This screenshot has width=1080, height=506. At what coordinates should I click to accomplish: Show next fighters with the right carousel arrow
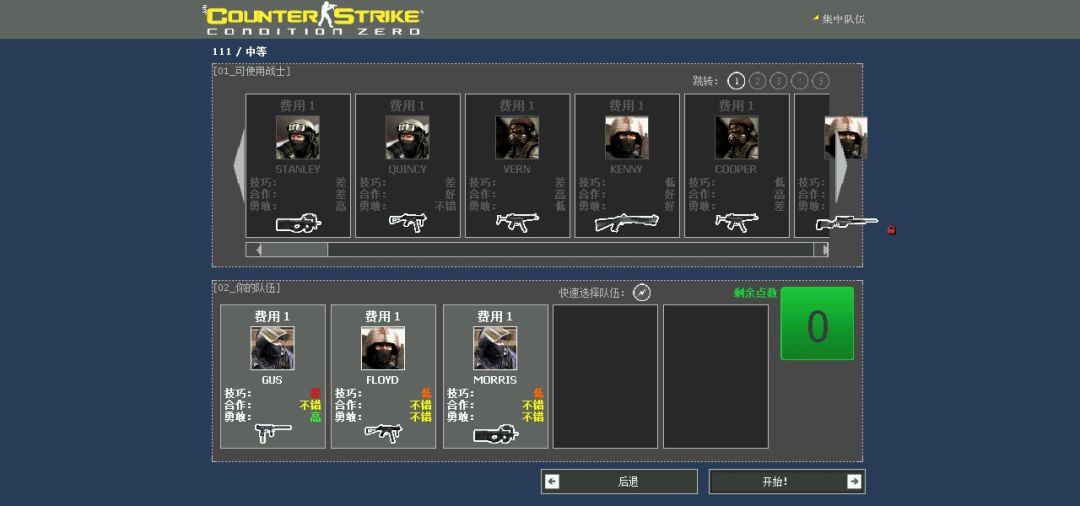tap(841, 167)
